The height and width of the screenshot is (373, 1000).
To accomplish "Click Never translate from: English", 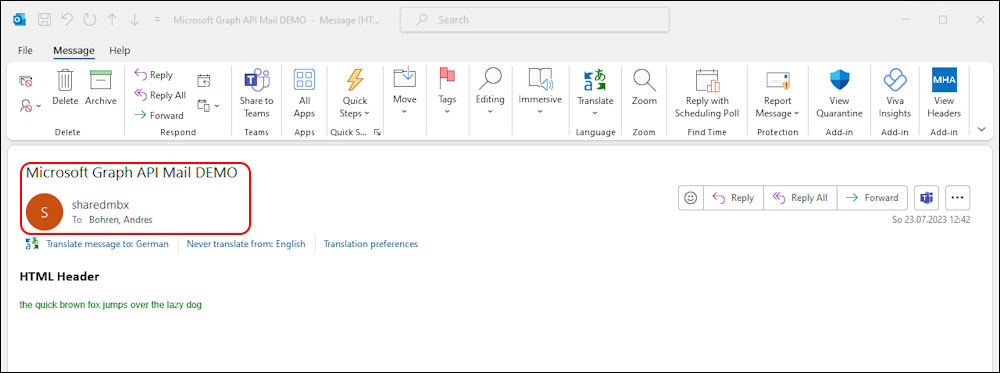I will pyautogui.click(x=246, y=244).
